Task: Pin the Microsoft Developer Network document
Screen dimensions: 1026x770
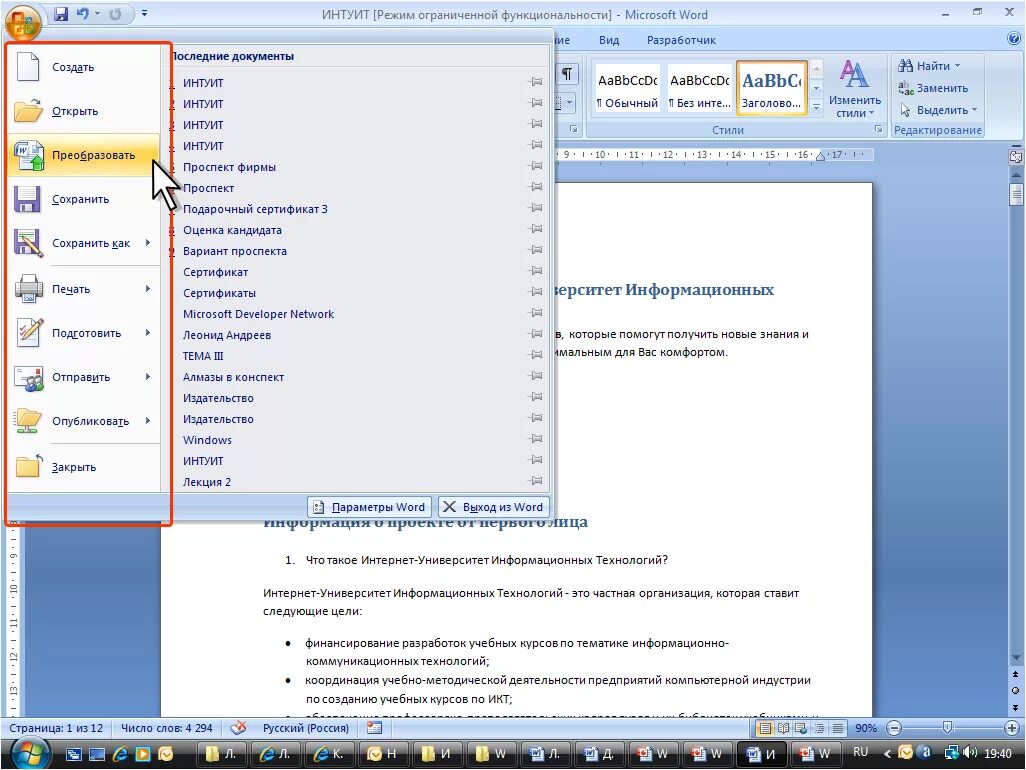Action: pos(535,313)
